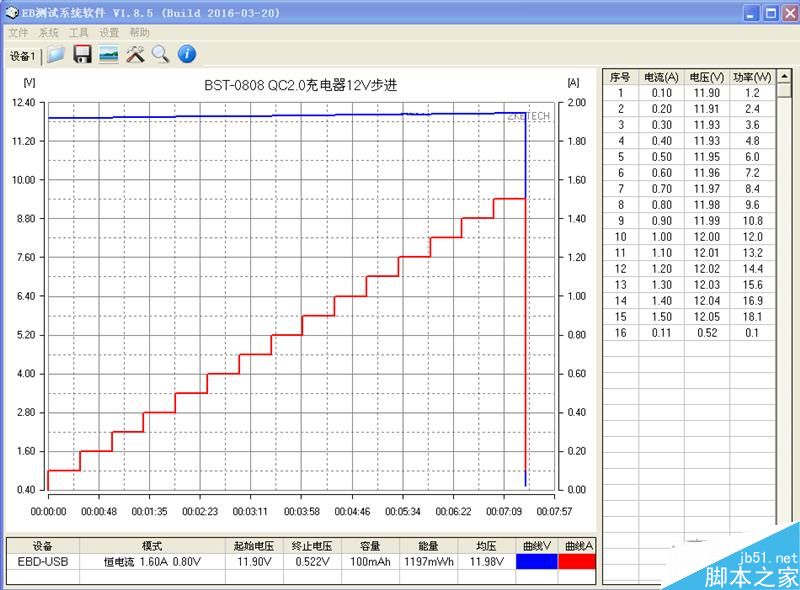Click the 能量 column header in summary
The image size is (800, 590).
point(429,546)
